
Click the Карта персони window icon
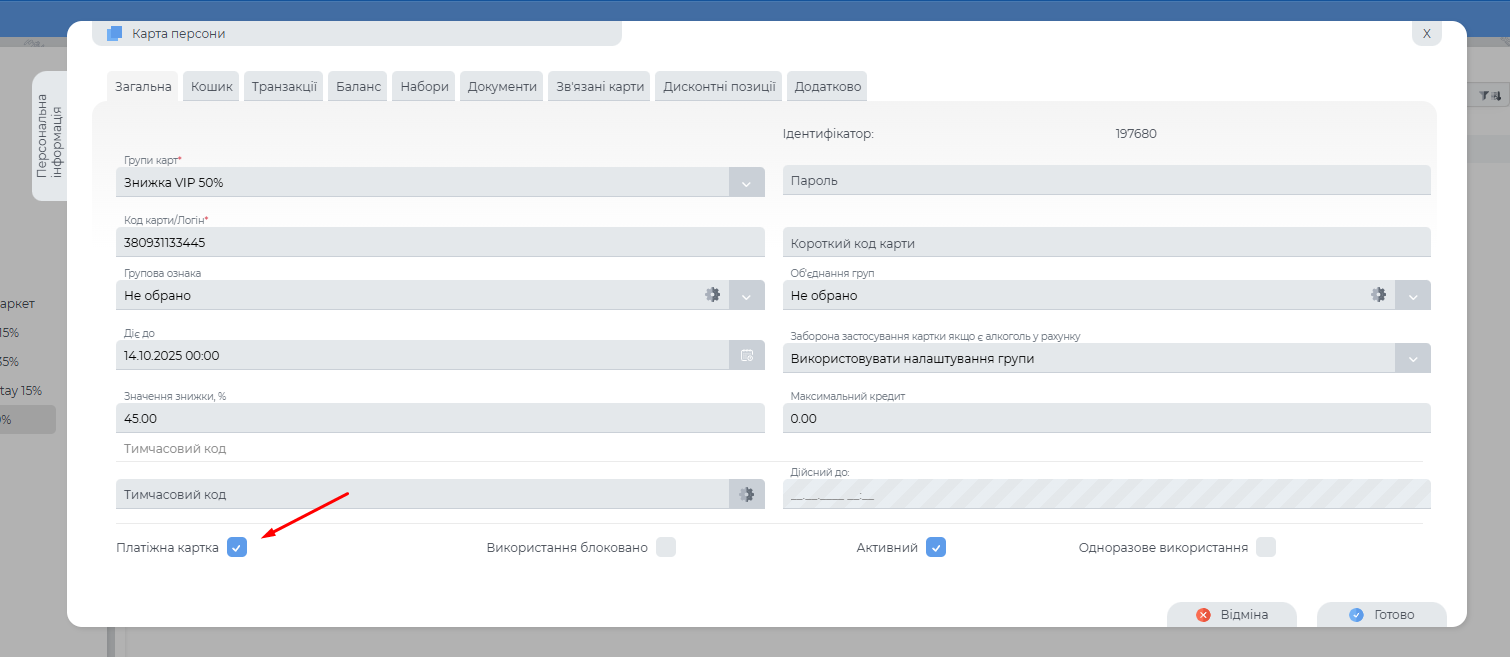(115, 33)
